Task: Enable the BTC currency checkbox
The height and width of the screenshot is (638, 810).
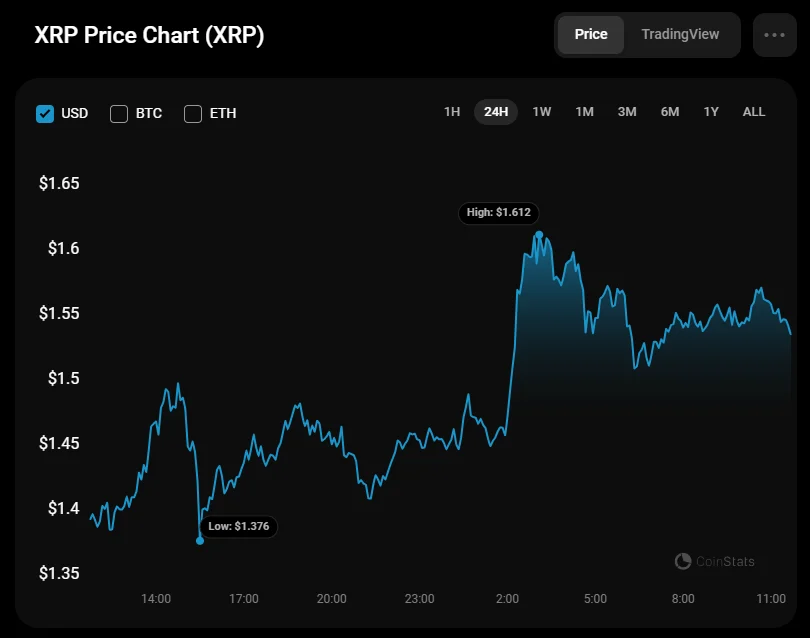Action: coord(119,113)
